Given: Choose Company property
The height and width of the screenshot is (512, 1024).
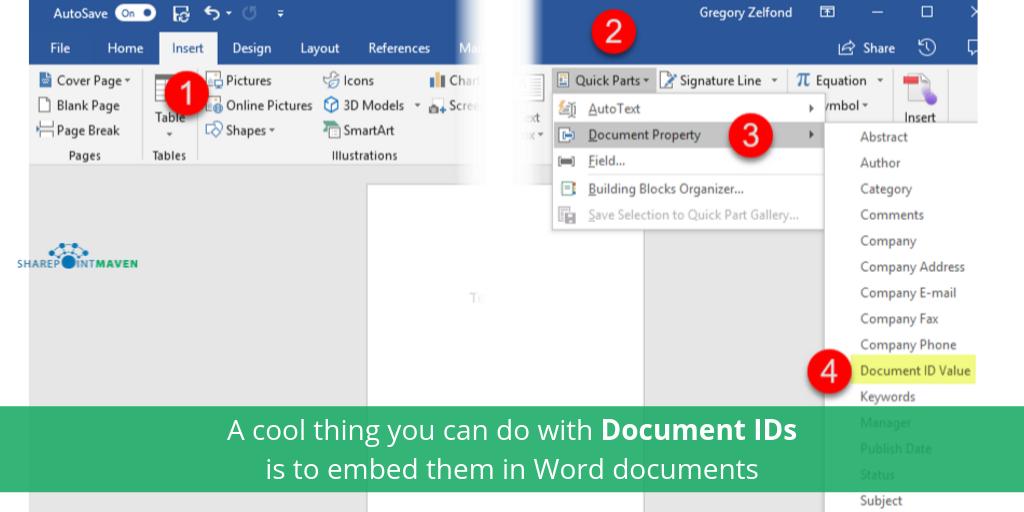Looking at the screenshot, I should tap(888, 241).
